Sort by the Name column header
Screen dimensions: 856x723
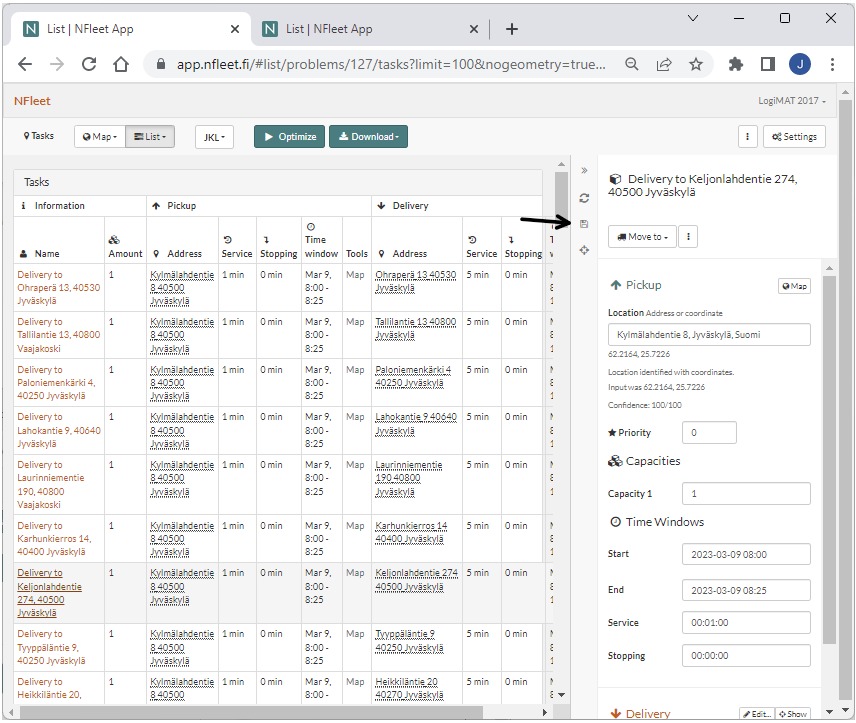point(47,254)
